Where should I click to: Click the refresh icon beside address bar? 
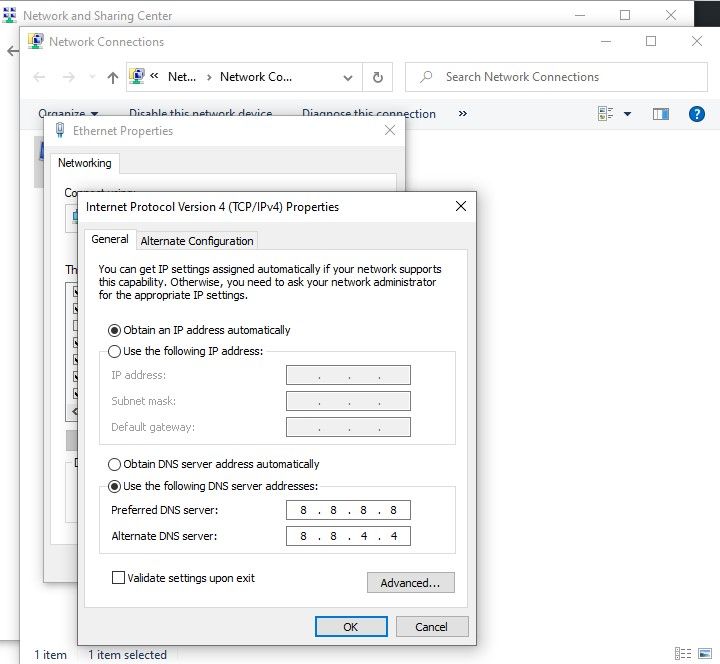tap(377, 77)
